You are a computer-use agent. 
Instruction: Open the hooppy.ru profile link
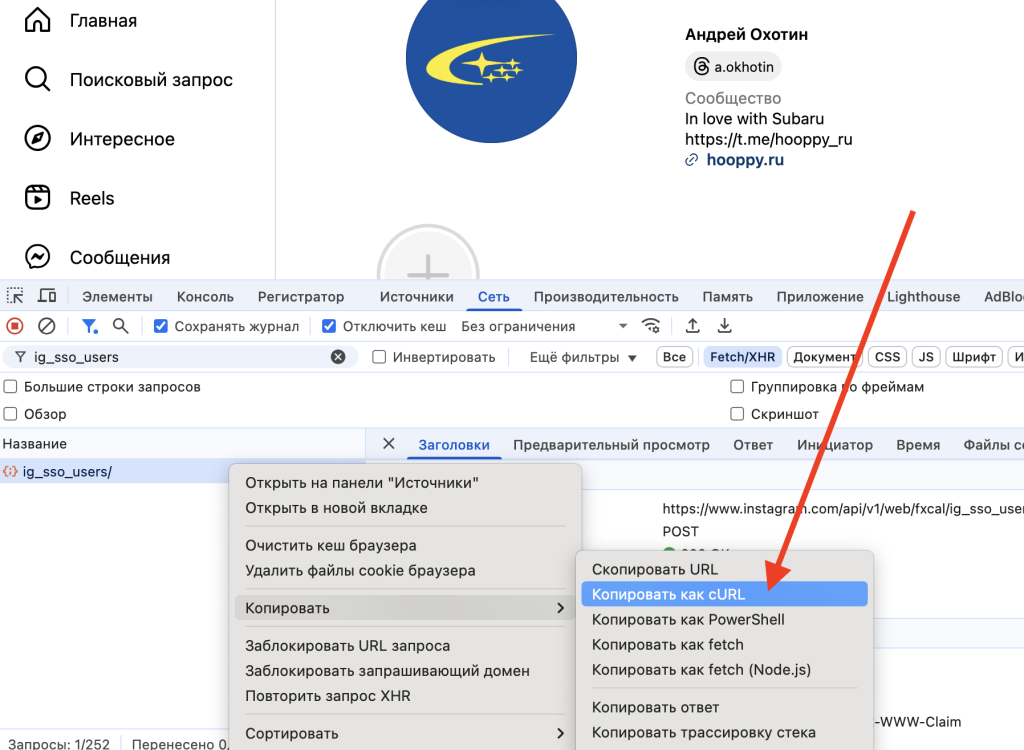click(x=744, y=160)
